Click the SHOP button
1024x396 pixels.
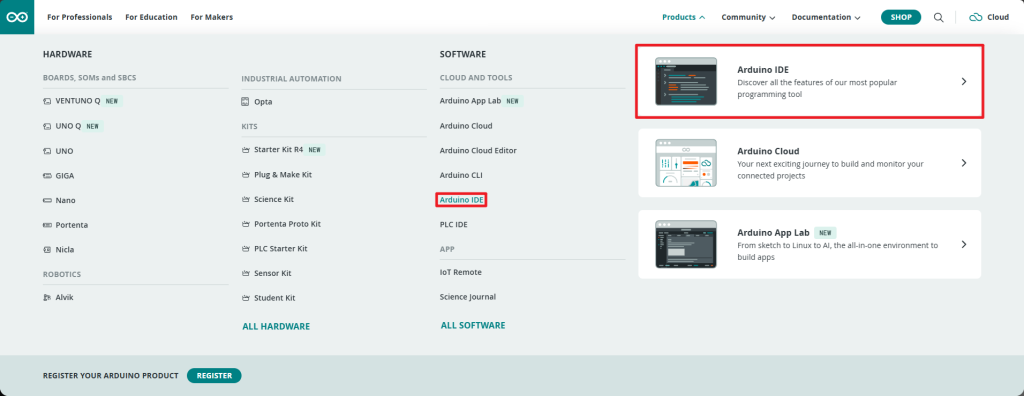[901, 18]
